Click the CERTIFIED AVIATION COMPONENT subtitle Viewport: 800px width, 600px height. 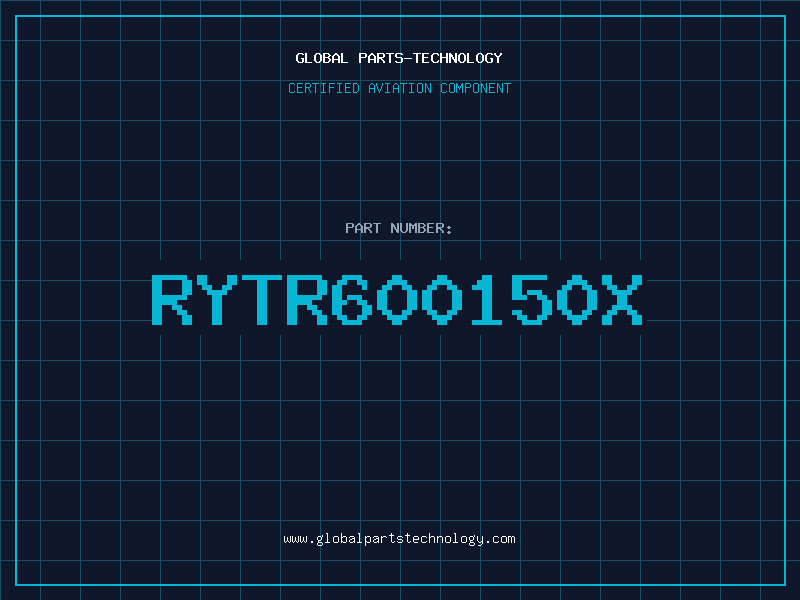click(399, 88)
